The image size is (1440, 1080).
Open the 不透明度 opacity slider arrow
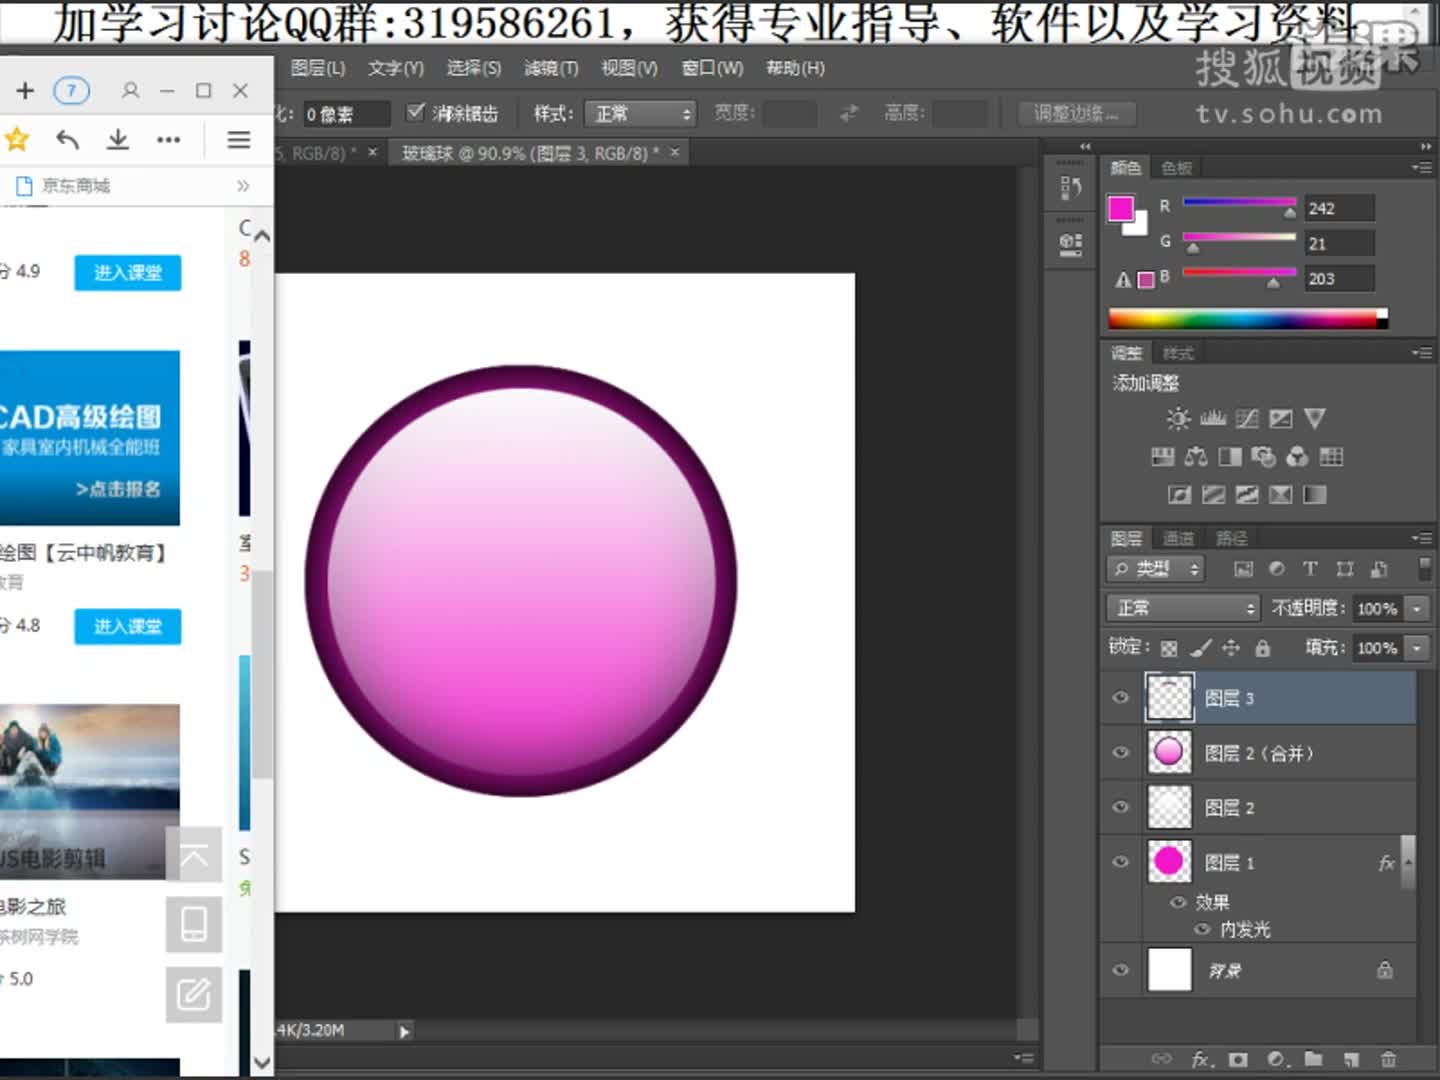tap(1417, 608)
